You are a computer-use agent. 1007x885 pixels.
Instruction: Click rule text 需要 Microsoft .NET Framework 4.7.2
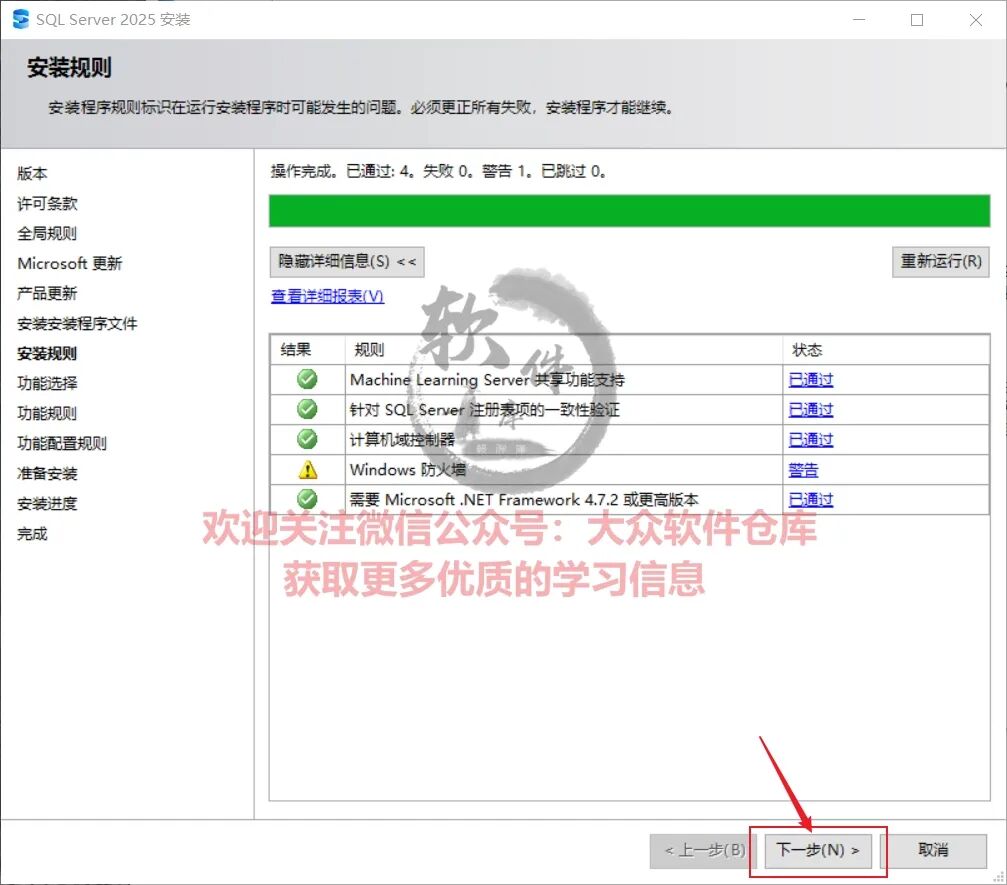(x=524, y=500)
